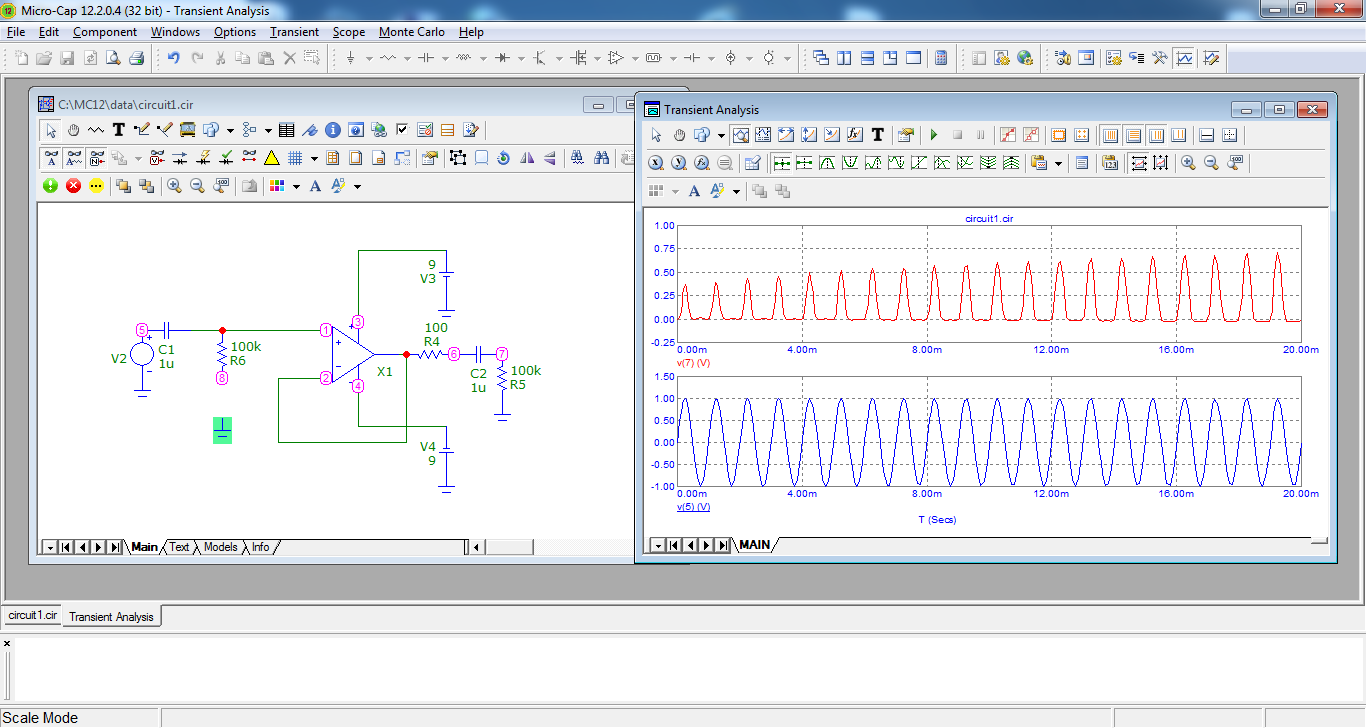Click the ground symbol component icon
Image resolution: width=1366 pixels, height=728 pixels.
point(351,58)
